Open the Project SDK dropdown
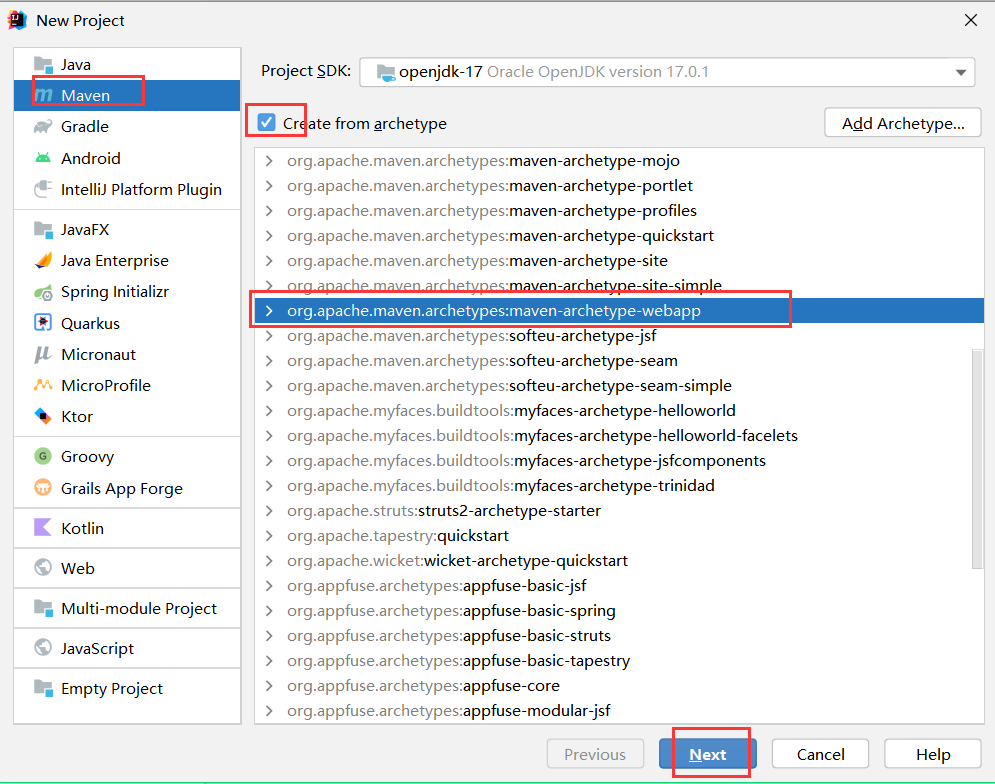 point(961,72)
